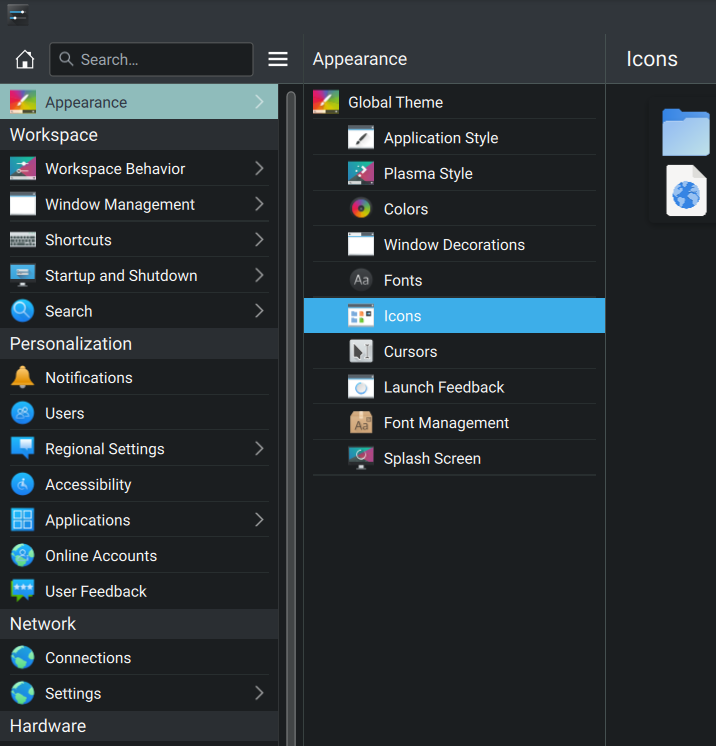The height and width of the screenshot is (746, 716).
Task: Open Window Decorations settings
Action: pos(454,245)
